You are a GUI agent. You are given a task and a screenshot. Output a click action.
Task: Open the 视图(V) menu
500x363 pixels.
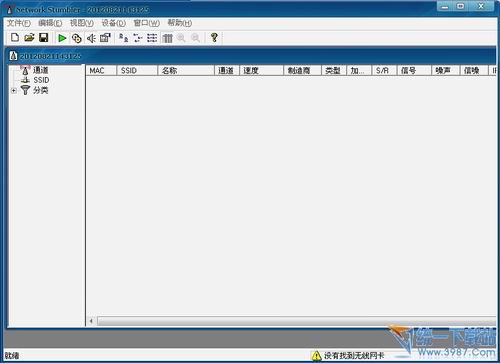(x=82, y=23)
